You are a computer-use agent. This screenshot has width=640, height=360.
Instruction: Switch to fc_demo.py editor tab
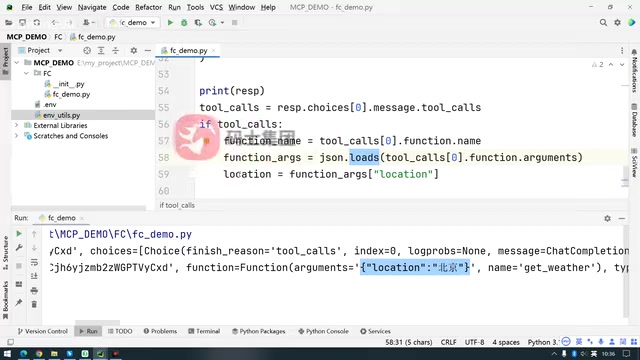click(x=188, y=50)
